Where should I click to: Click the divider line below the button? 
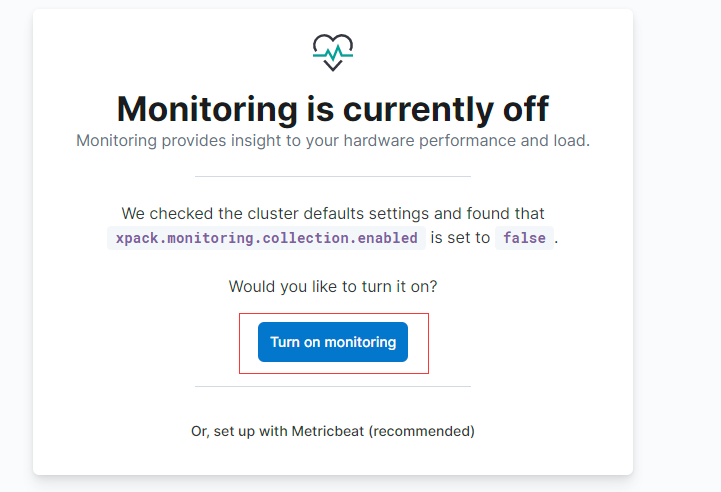(332, 386)
